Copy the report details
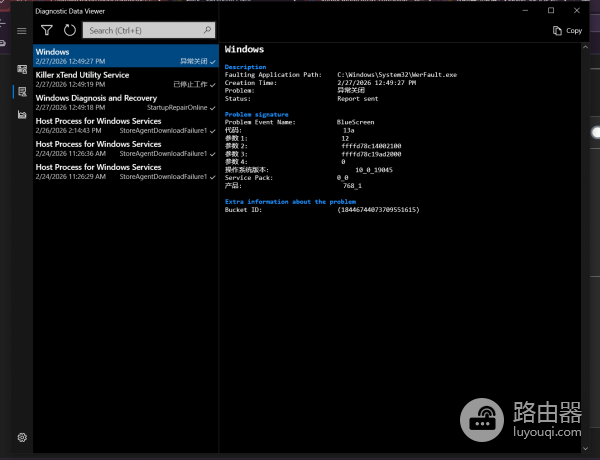 tap(567, 31)
